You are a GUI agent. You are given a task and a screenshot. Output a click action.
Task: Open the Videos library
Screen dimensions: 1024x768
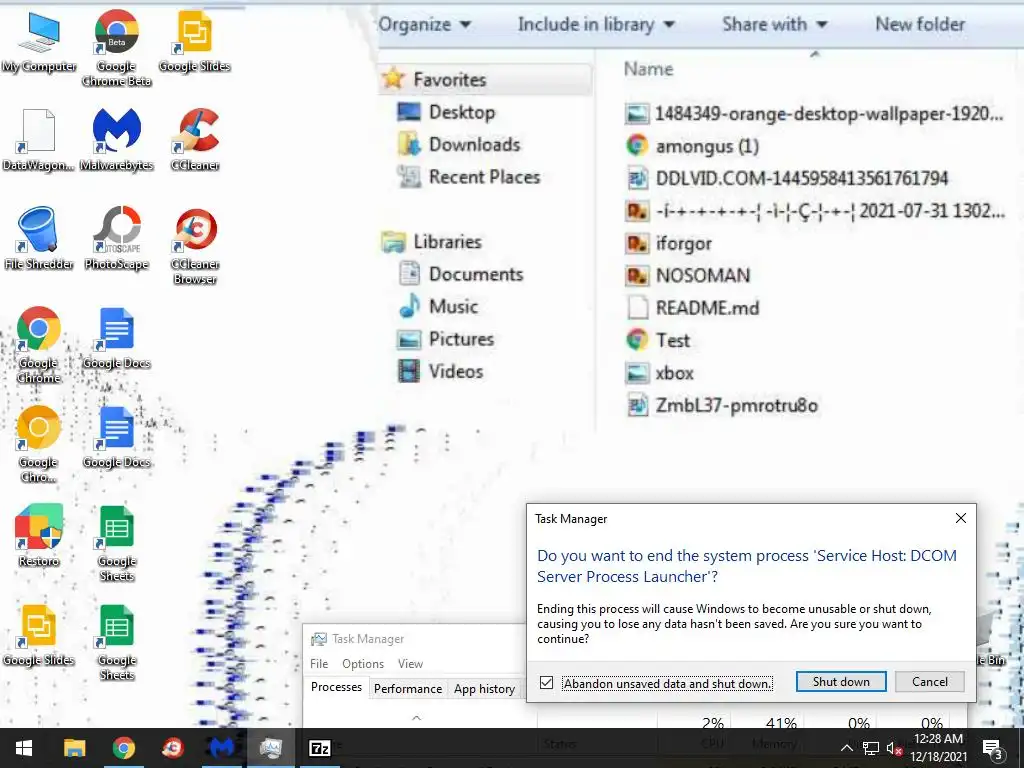(441, 372)
